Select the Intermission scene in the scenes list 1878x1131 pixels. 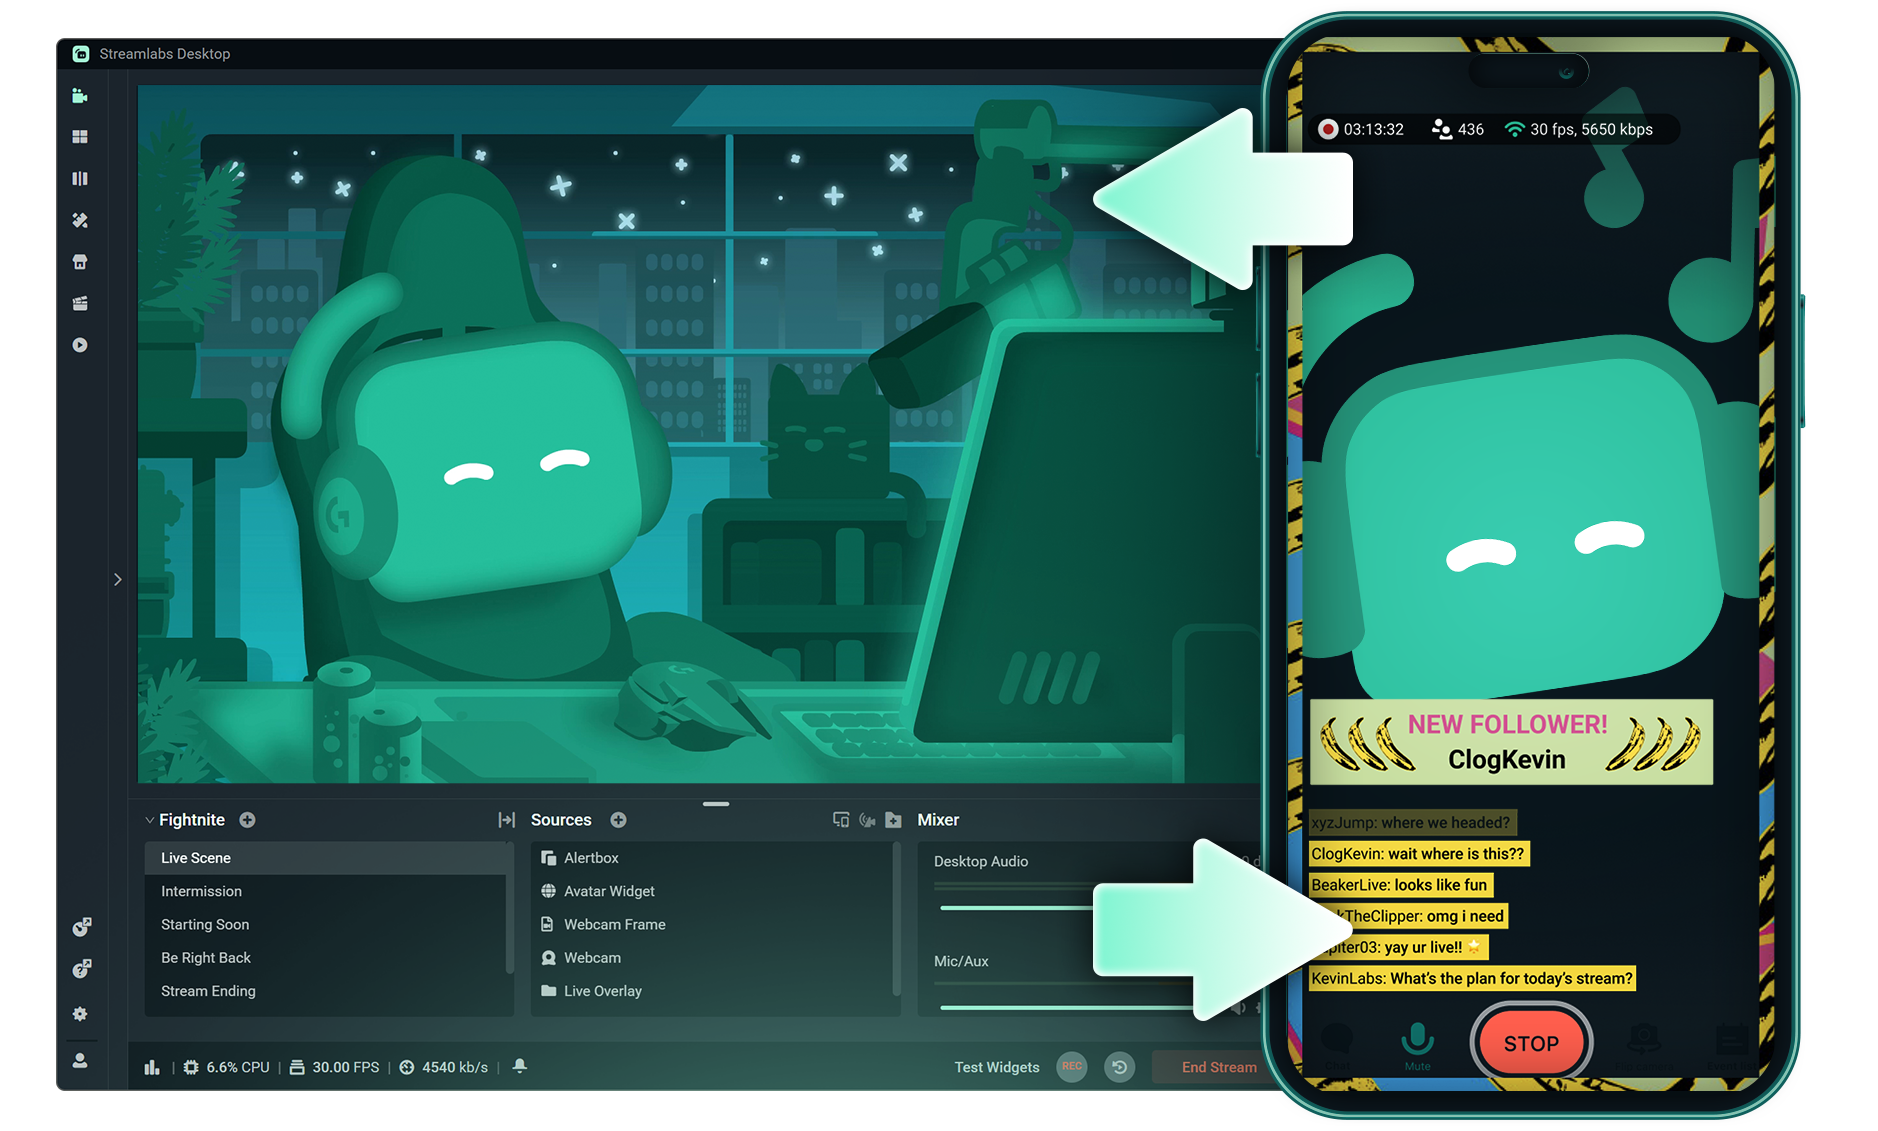[x=200, y=891]
